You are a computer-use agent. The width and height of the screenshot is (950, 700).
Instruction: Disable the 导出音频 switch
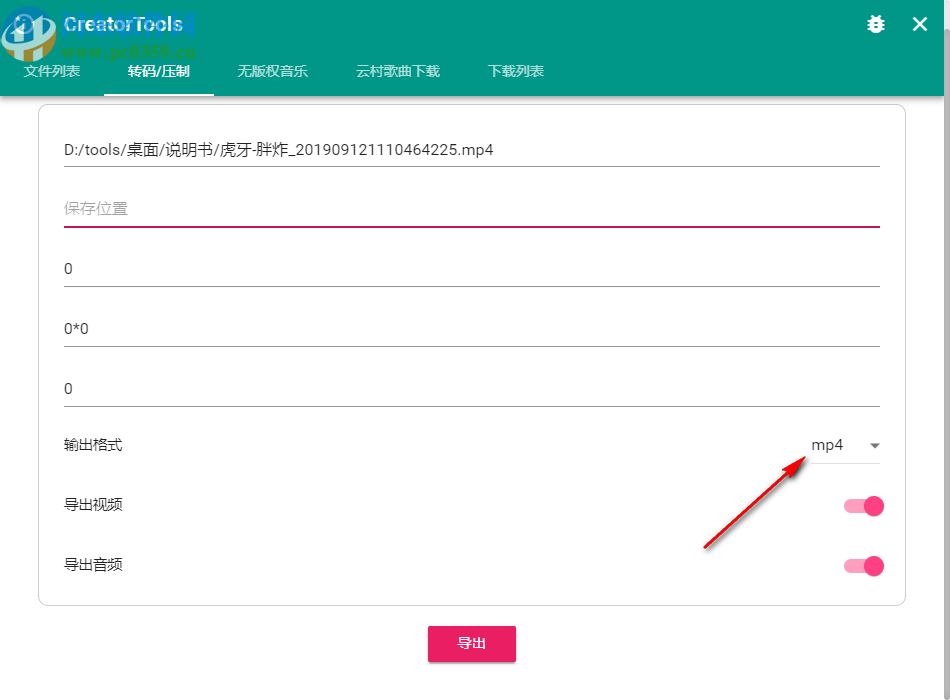point(864,565)
